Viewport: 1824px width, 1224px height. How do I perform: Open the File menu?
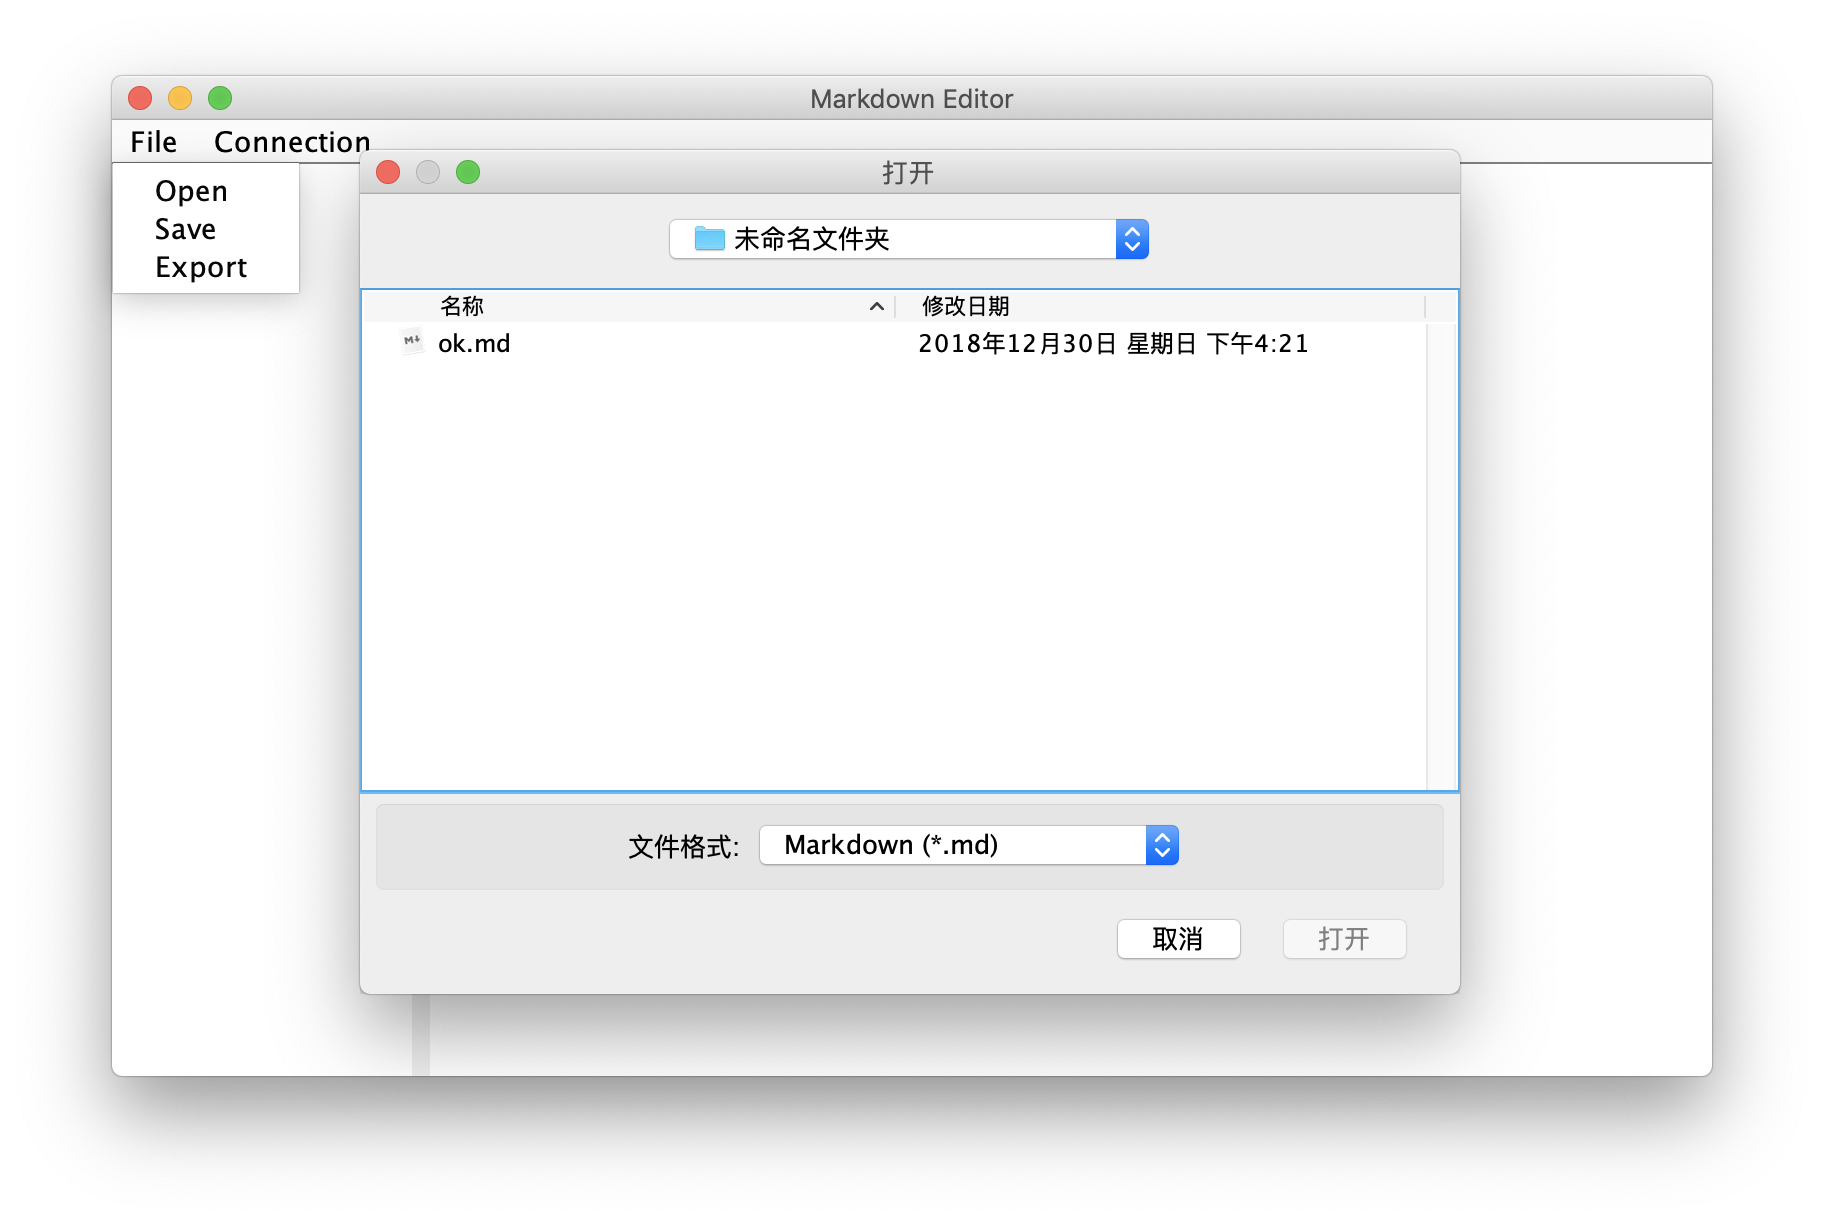pos(153,142)
